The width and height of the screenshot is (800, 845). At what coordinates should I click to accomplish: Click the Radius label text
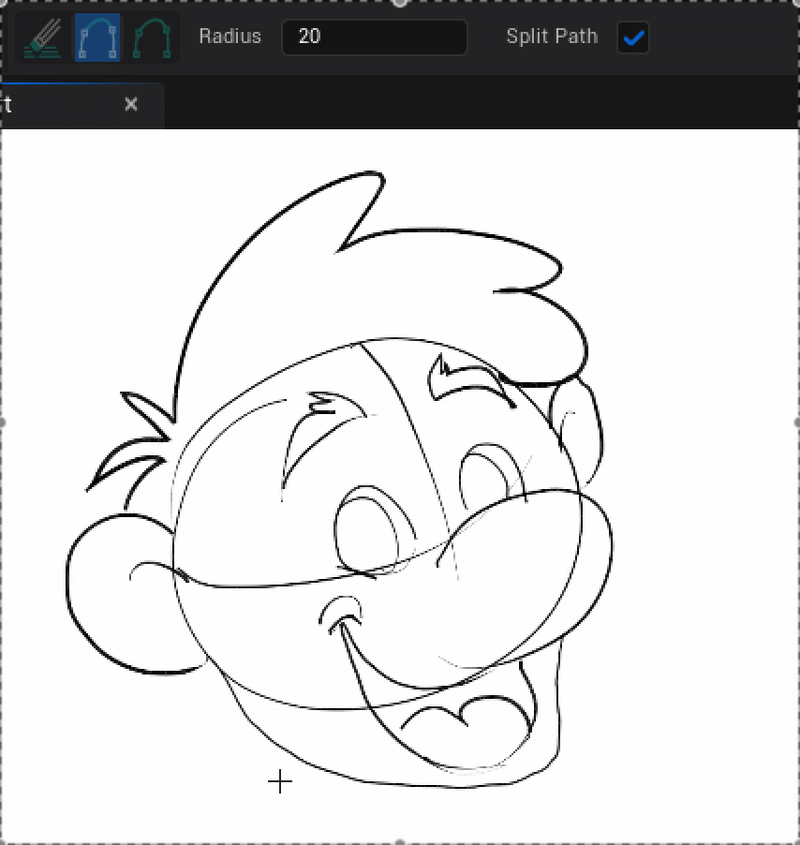231,37
